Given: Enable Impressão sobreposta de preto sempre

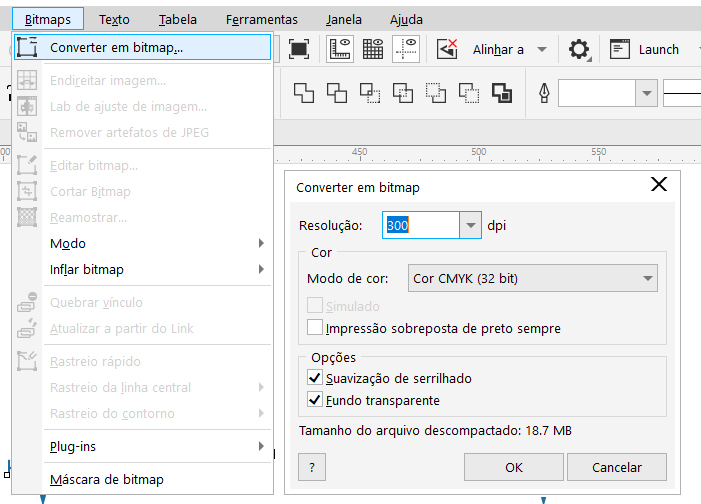Looking at the screenshot, I should pyautogui.click(x=316, y=328).
